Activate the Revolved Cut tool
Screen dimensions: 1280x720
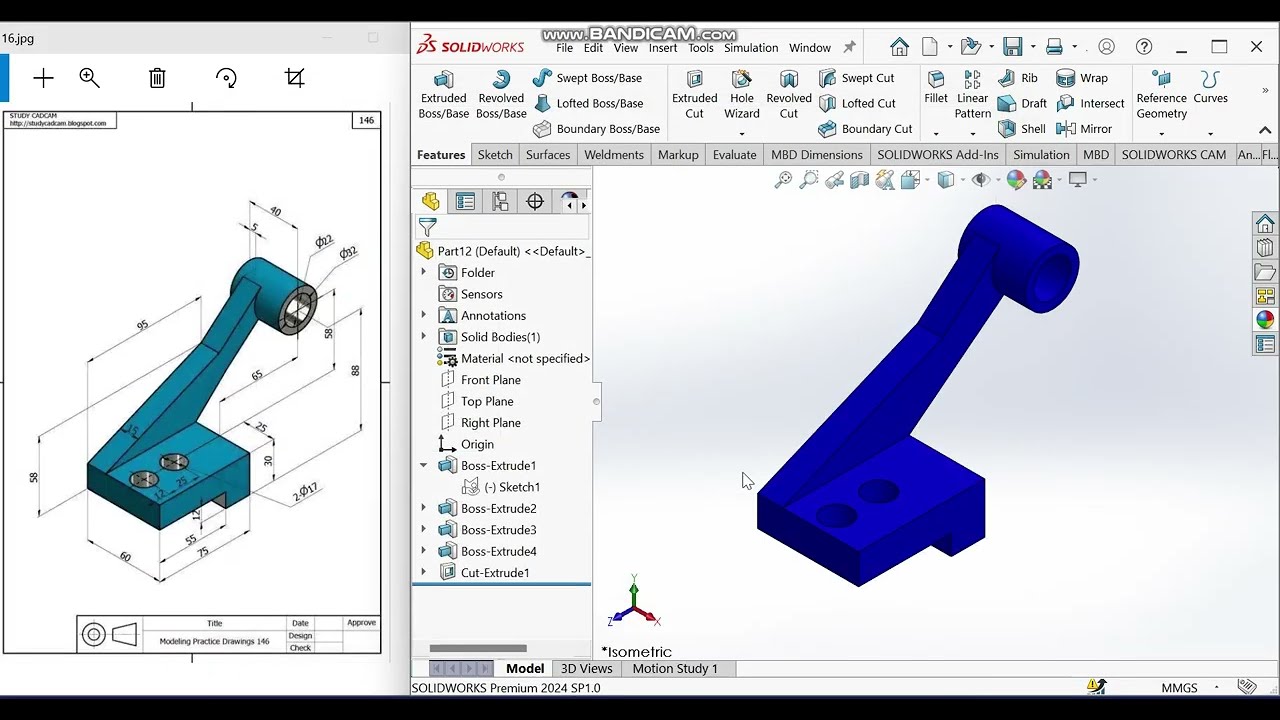tap(789, 95)
